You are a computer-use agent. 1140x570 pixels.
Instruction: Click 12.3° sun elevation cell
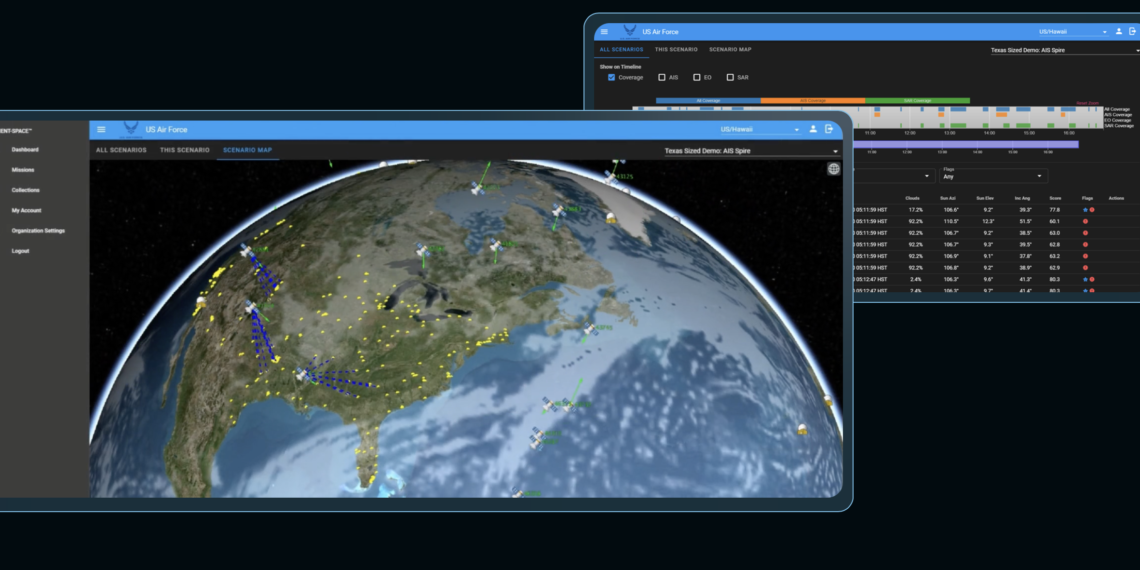point(987,221)
